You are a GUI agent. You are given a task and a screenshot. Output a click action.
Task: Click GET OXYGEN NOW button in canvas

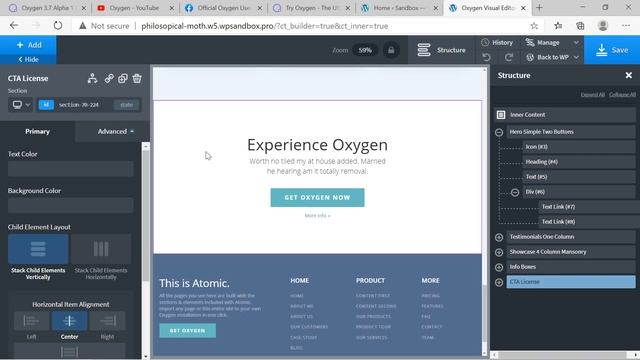click(x=317, y=198)
